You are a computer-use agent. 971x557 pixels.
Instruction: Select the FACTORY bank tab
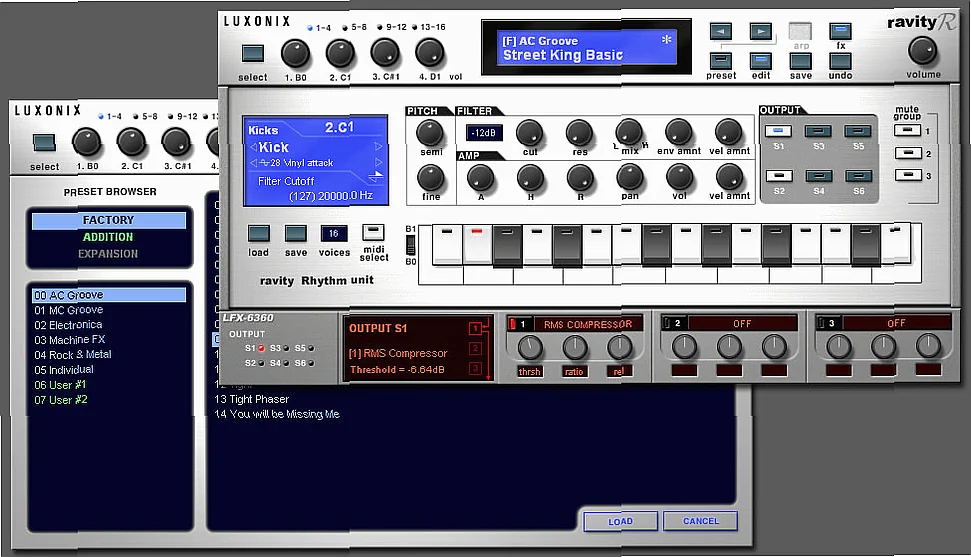pos(108,220)
